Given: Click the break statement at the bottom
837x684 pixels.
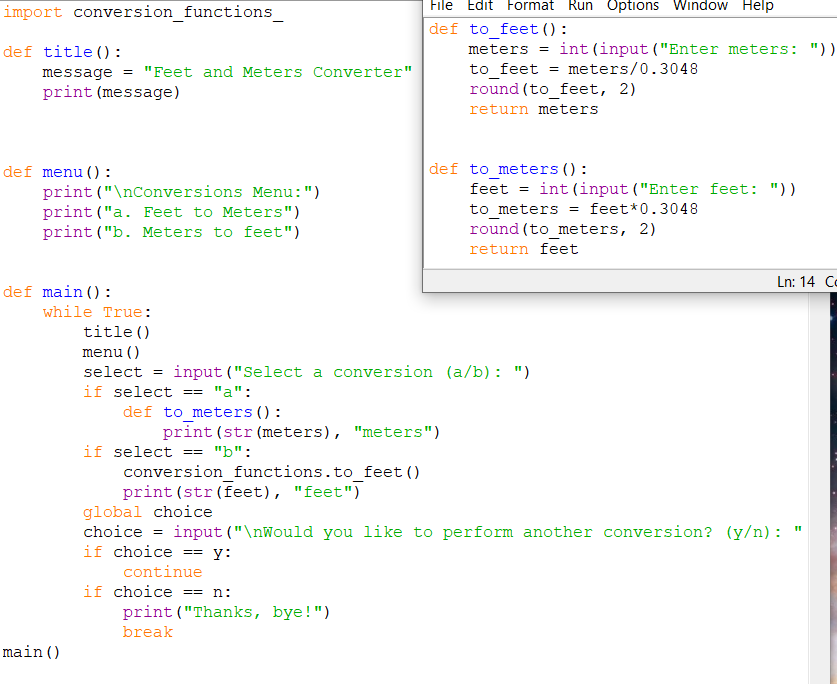Looking at the screenshot, I should tap(147, 631).
